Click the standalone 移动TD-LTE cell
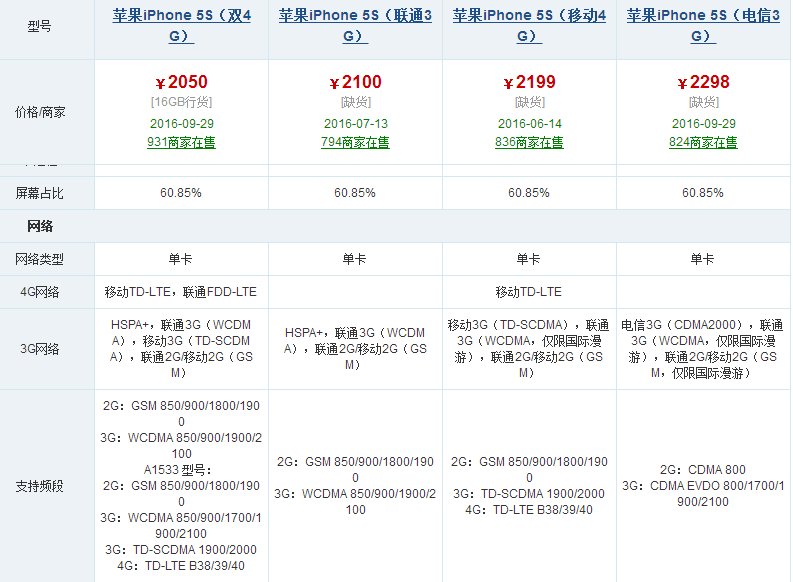 coord(528,292)
